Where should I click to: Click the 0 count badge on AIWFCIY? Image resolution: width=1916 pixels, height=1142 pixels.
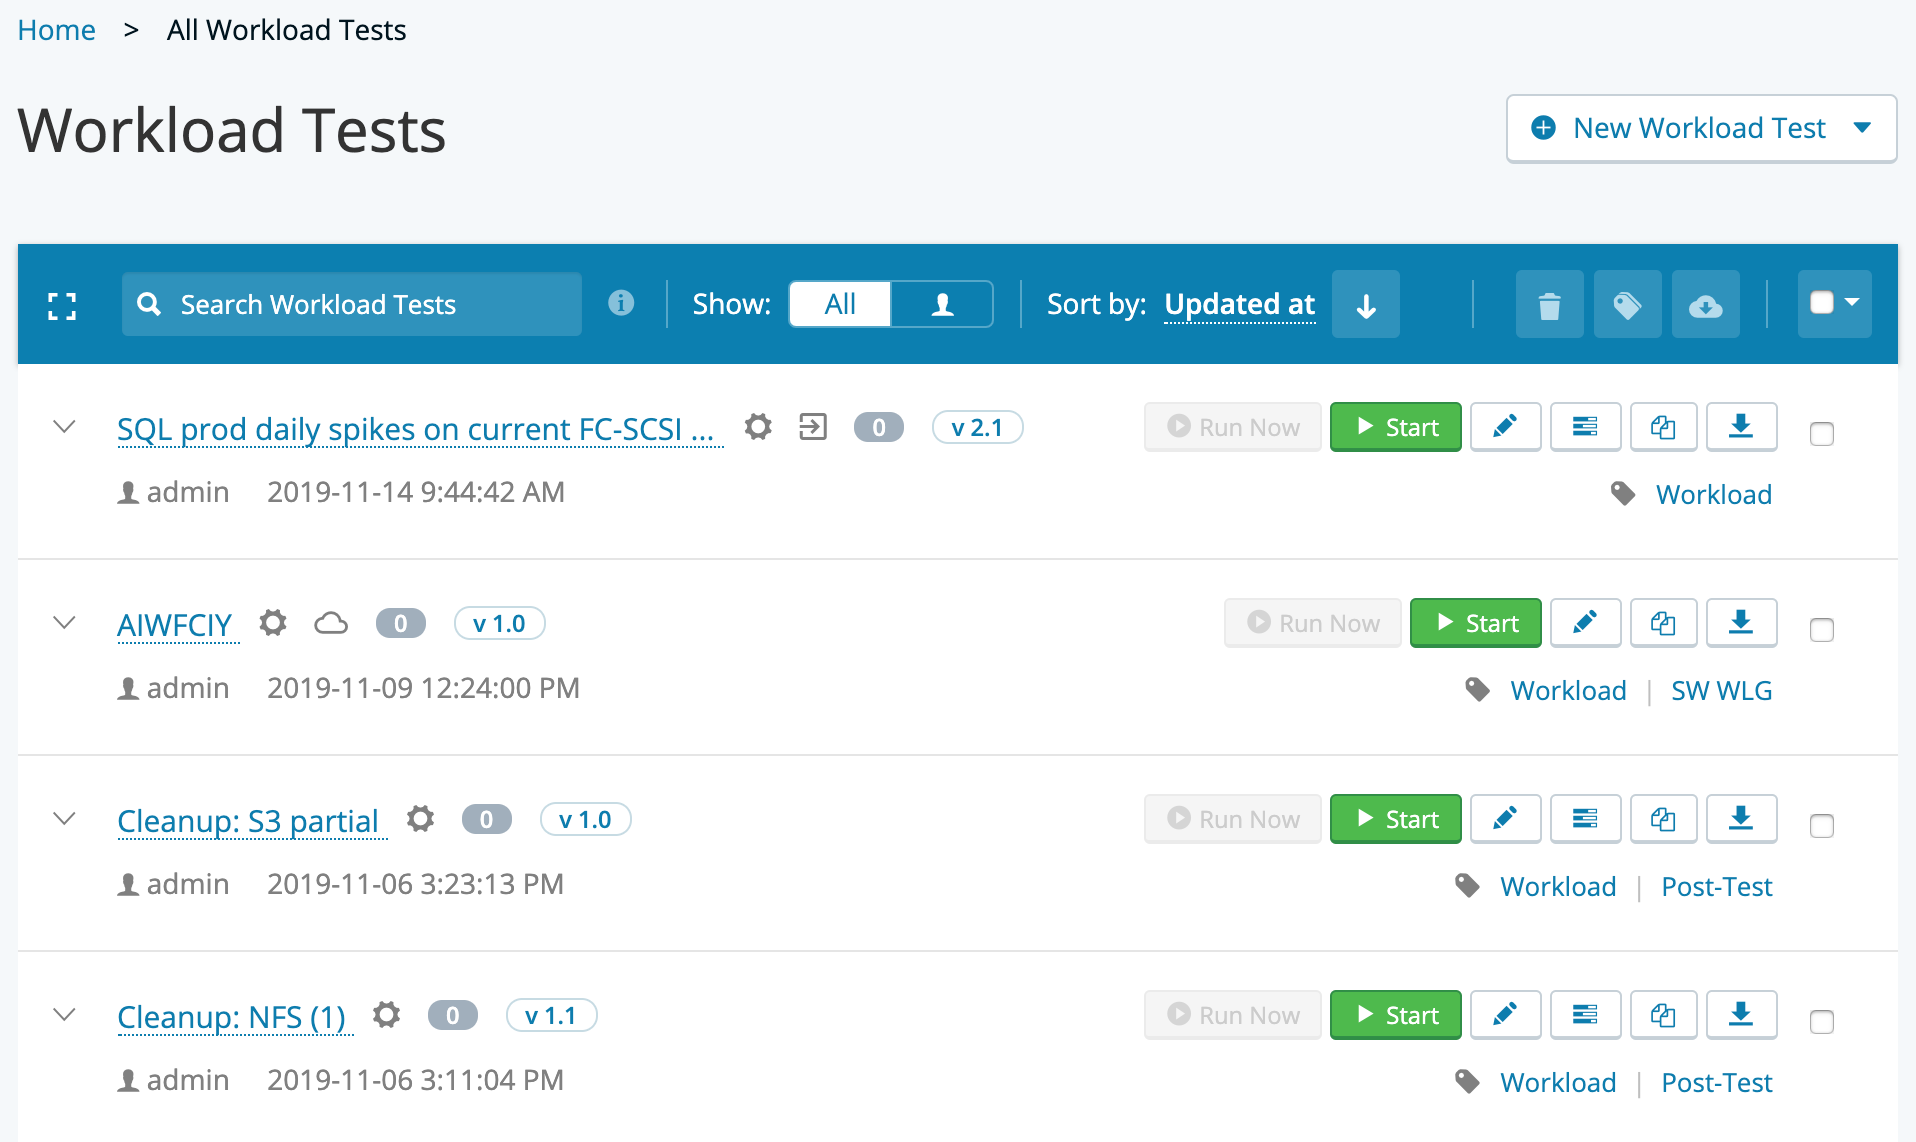[x=401, y=623]
